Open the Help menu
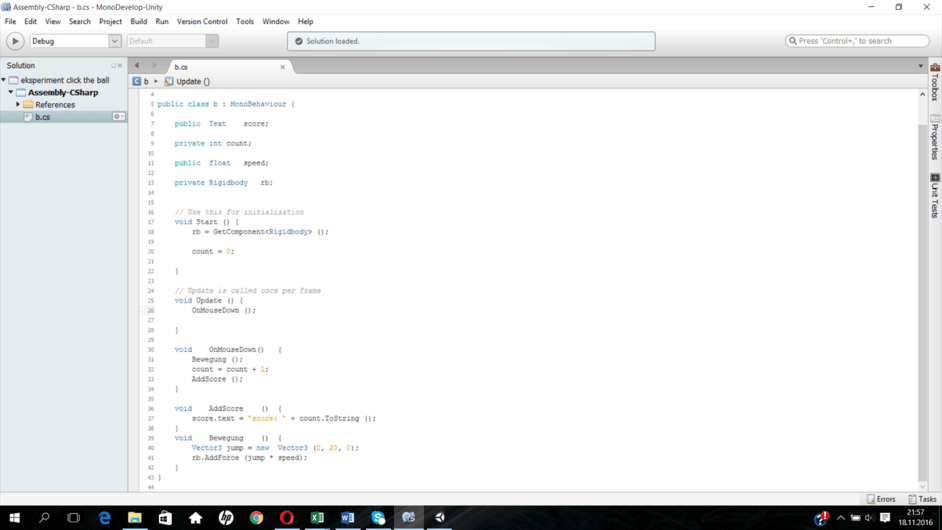Screen dimensions: 942x530 pos(306,21)
